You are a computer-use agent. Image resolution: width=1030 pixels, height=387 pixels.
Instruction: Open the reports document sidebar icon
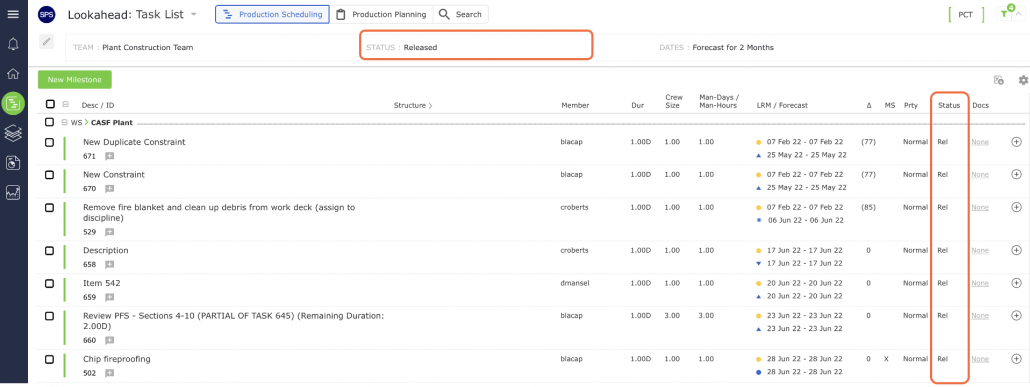(x=12, y=163)
